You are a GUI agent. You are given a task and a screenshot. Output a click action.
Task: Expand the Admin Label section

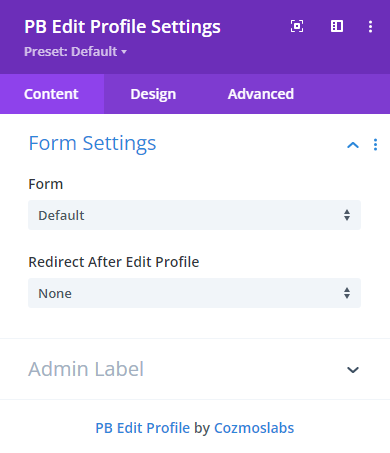coord(353,370)
